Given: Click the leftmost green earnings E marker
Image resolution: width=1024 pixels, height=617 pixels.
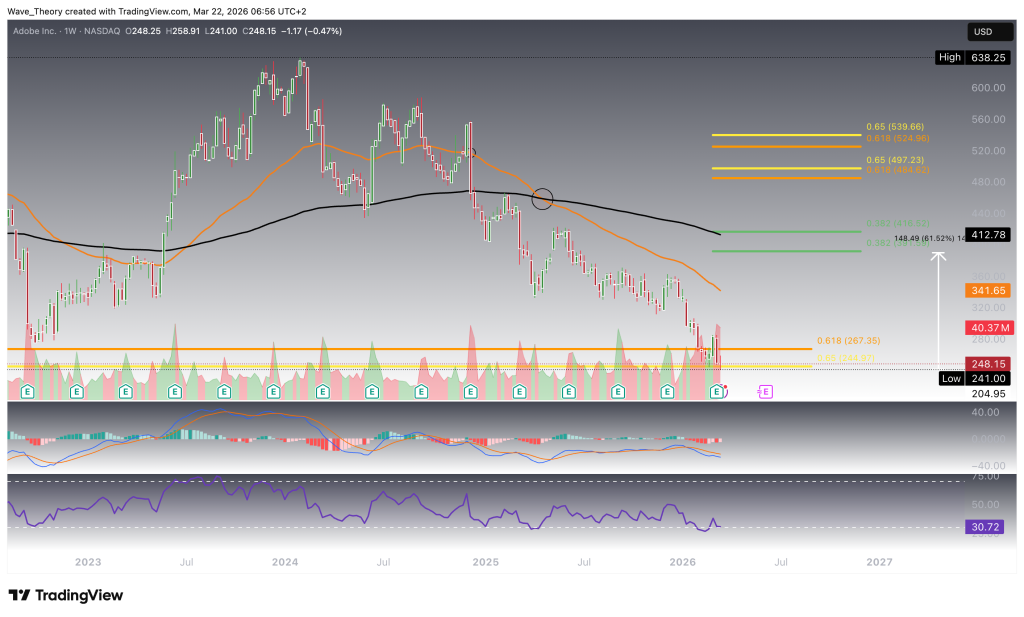Looking at the screenshot, I should point(28,392).
